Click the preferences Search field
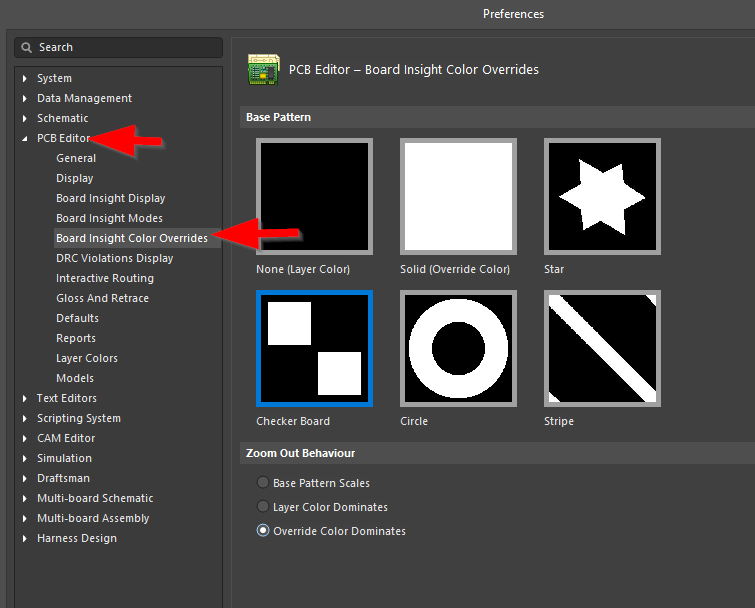The image size is (755, 608). pyautogui.click(x=125, y=47)
